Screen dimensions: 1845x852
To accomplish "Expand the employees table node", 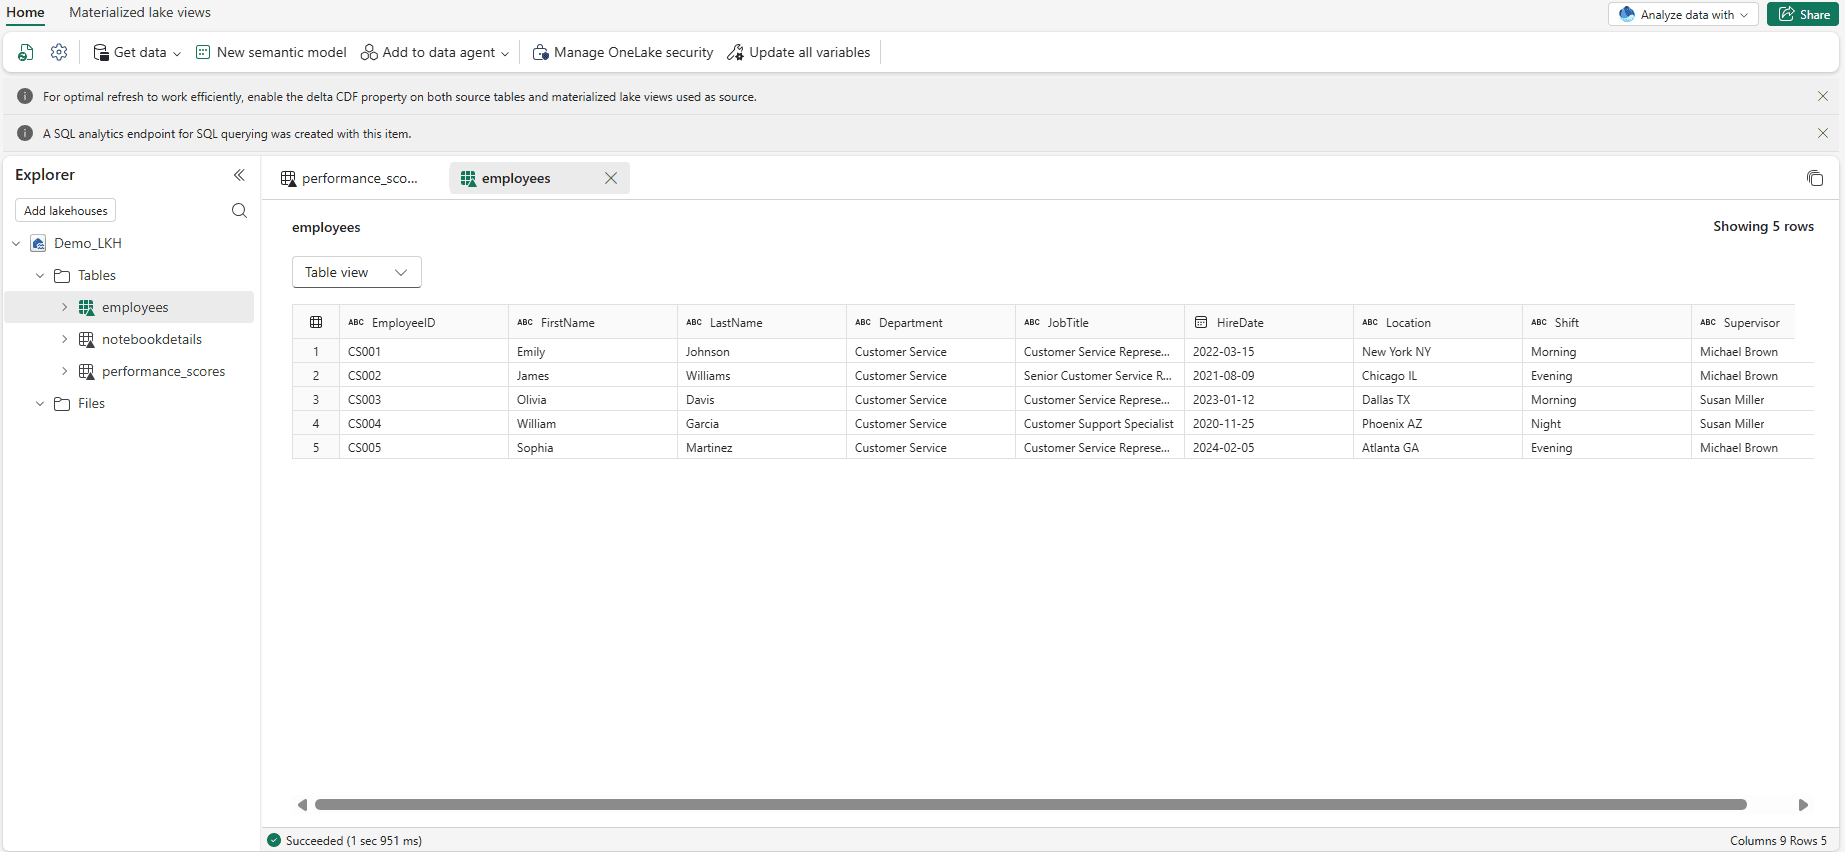I will pyautogui.click(x=64, y=307).
